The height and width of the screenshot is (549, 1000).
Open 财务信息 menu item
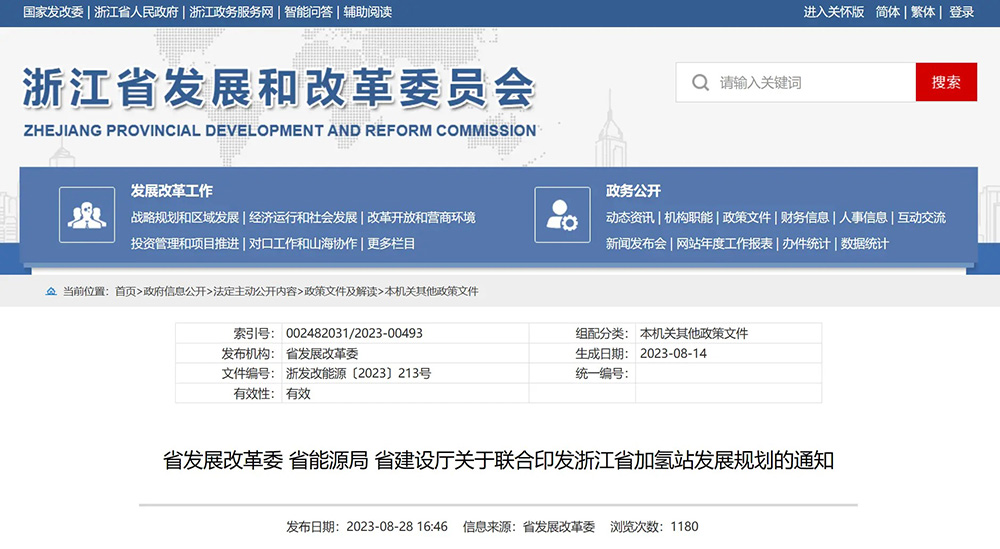point(805,217)
